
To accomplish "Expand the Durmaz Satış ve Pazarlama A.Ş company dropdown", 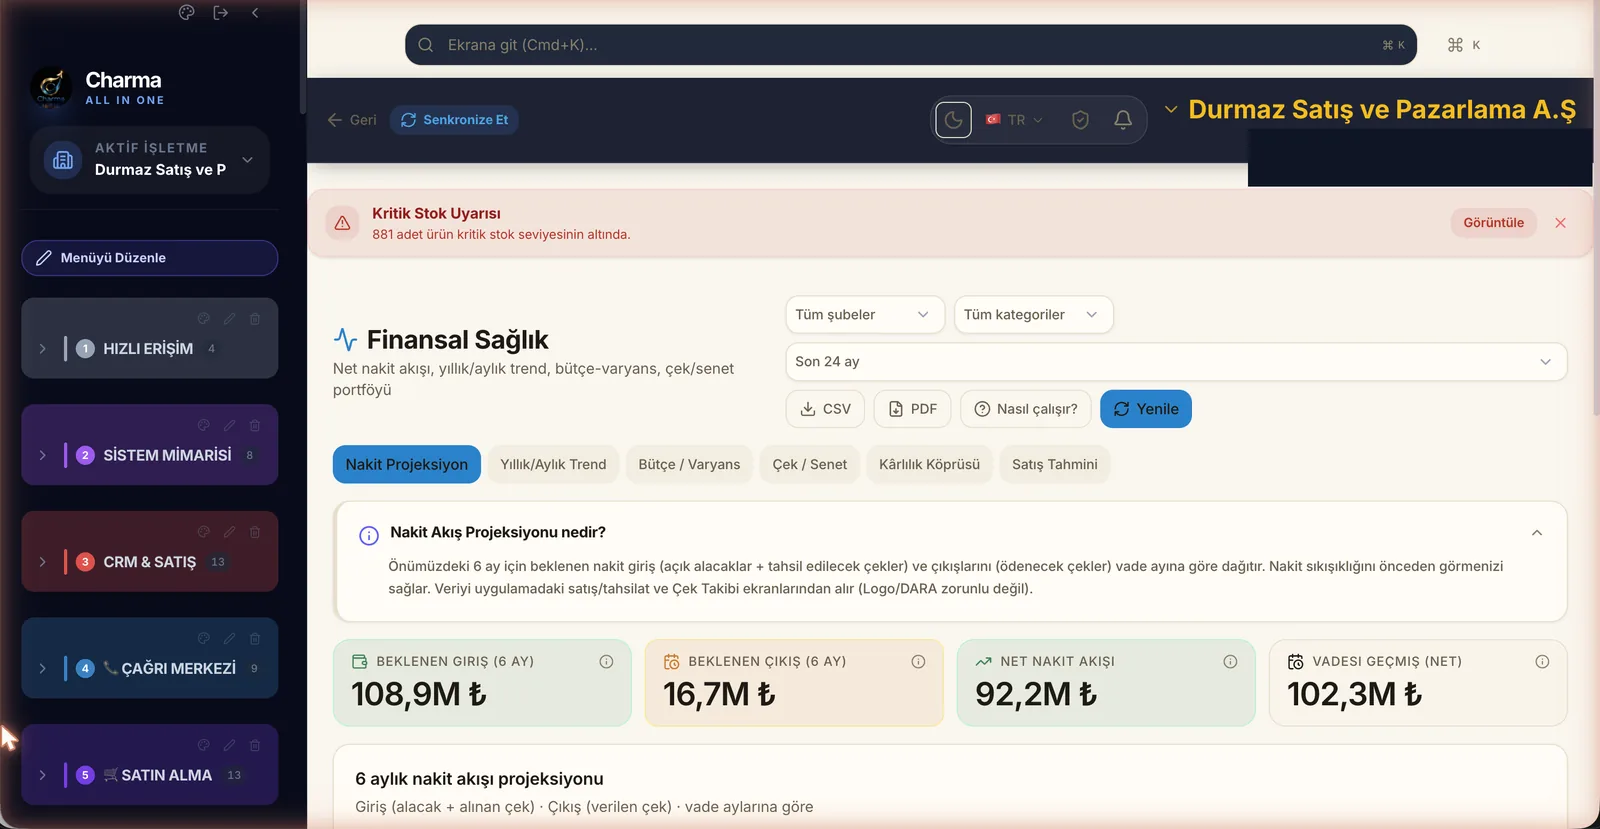I will tap(1370, 109).
